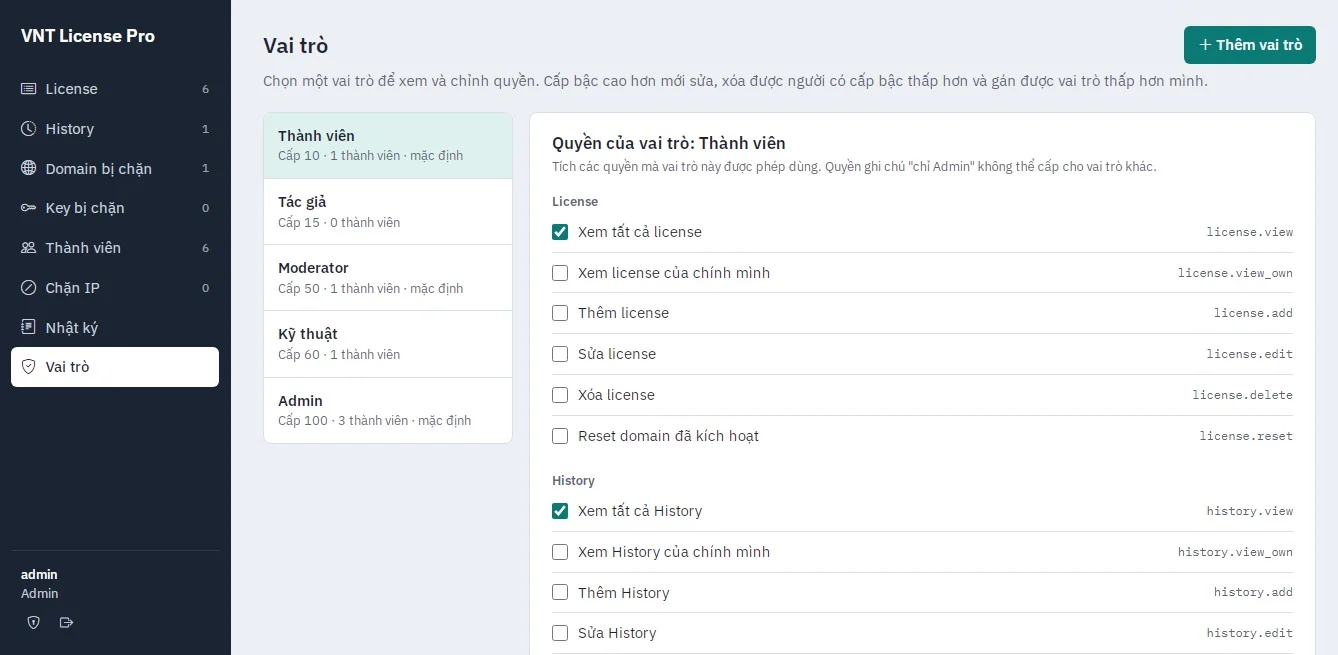The width and height of the screenshot is (1338, 655).
Task: Tick the Xóa license checkbox
Action: tap(560, 395)
